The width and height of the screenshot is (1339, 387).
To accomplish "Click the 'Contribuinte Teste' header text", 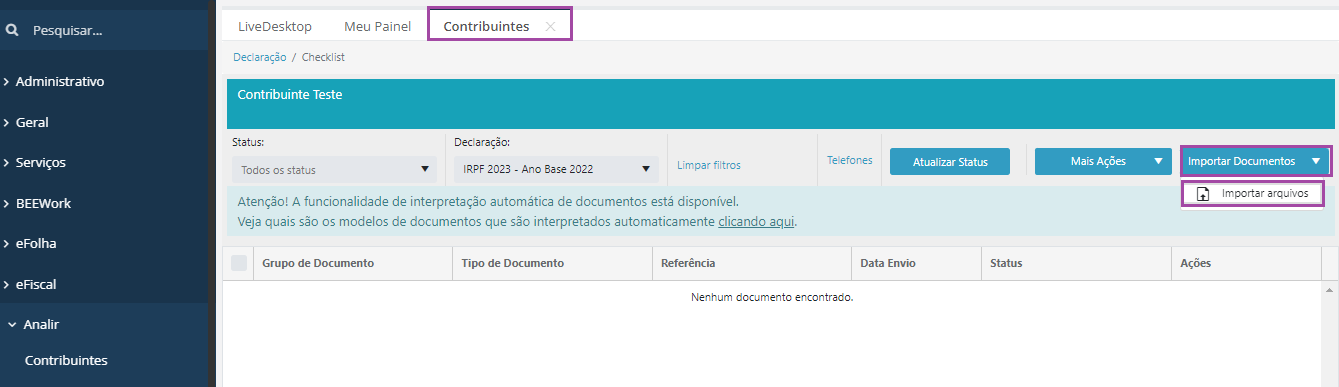I will click(290, 95).
